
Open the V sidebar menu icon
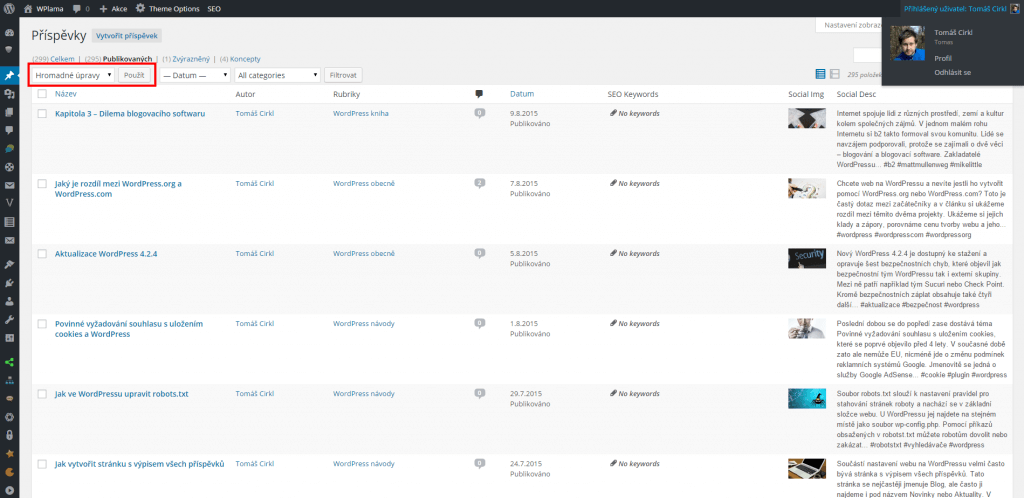click(9, 203)
